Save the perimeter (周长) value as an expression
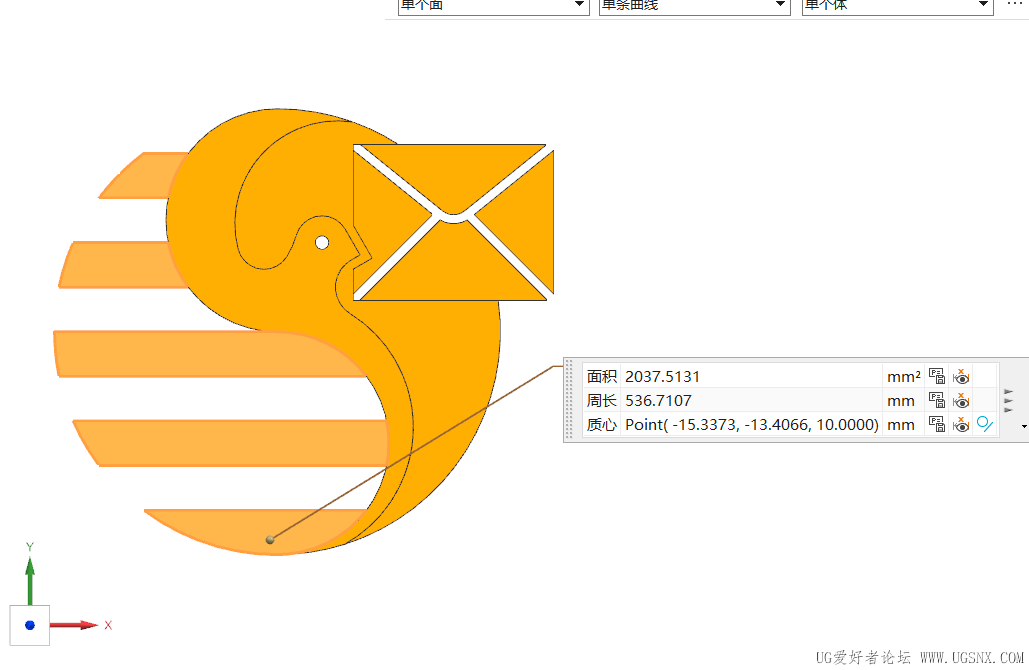1029x670 pixels. click(936, 400)
